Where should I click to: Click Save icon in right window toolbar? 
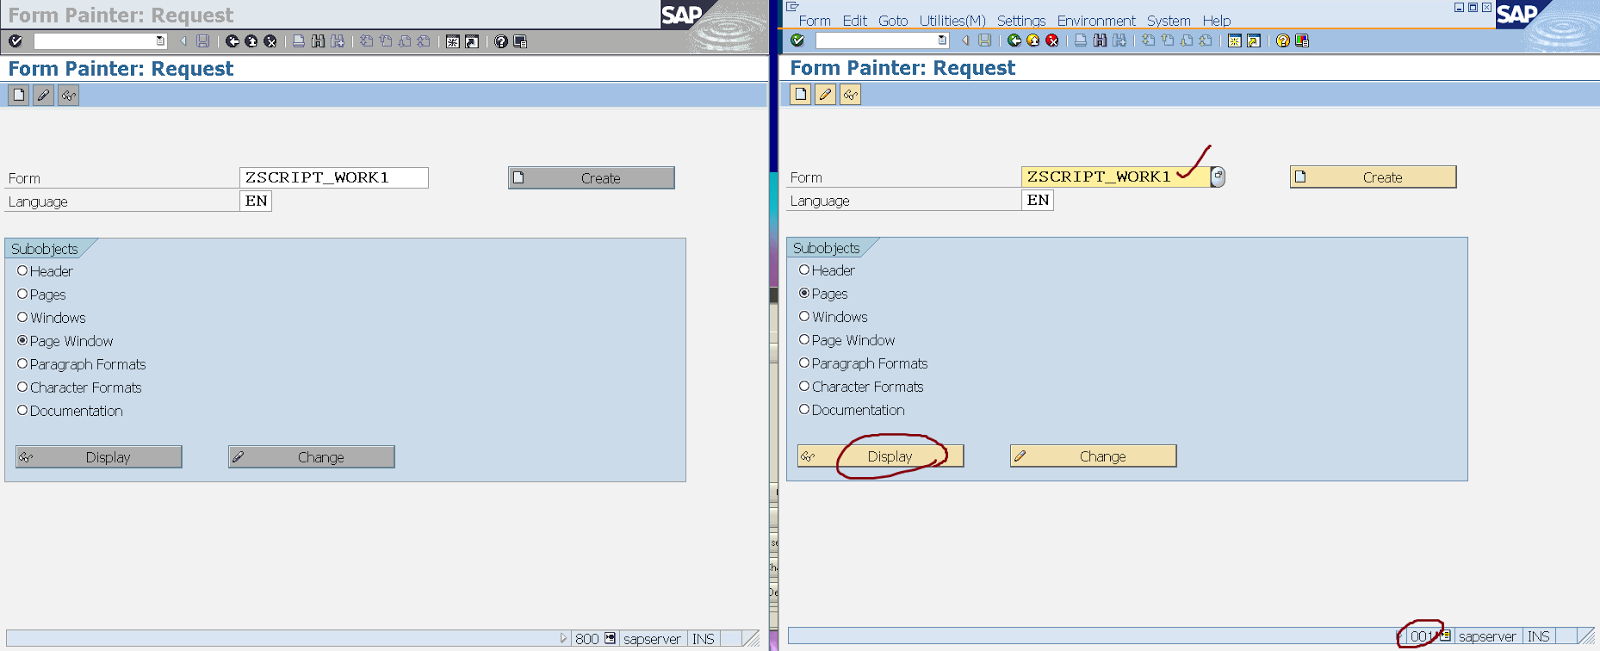point(985,41)
